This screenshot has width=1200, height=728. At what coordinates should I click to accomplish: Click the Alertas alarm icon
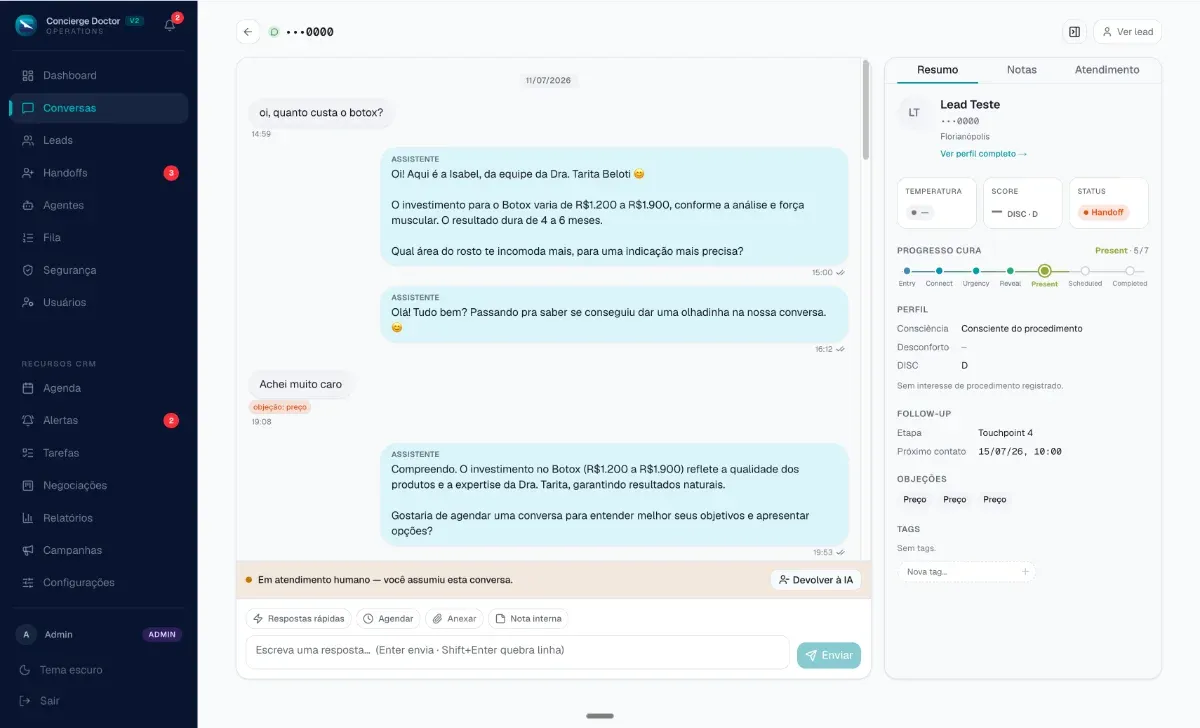pos(28,421)
